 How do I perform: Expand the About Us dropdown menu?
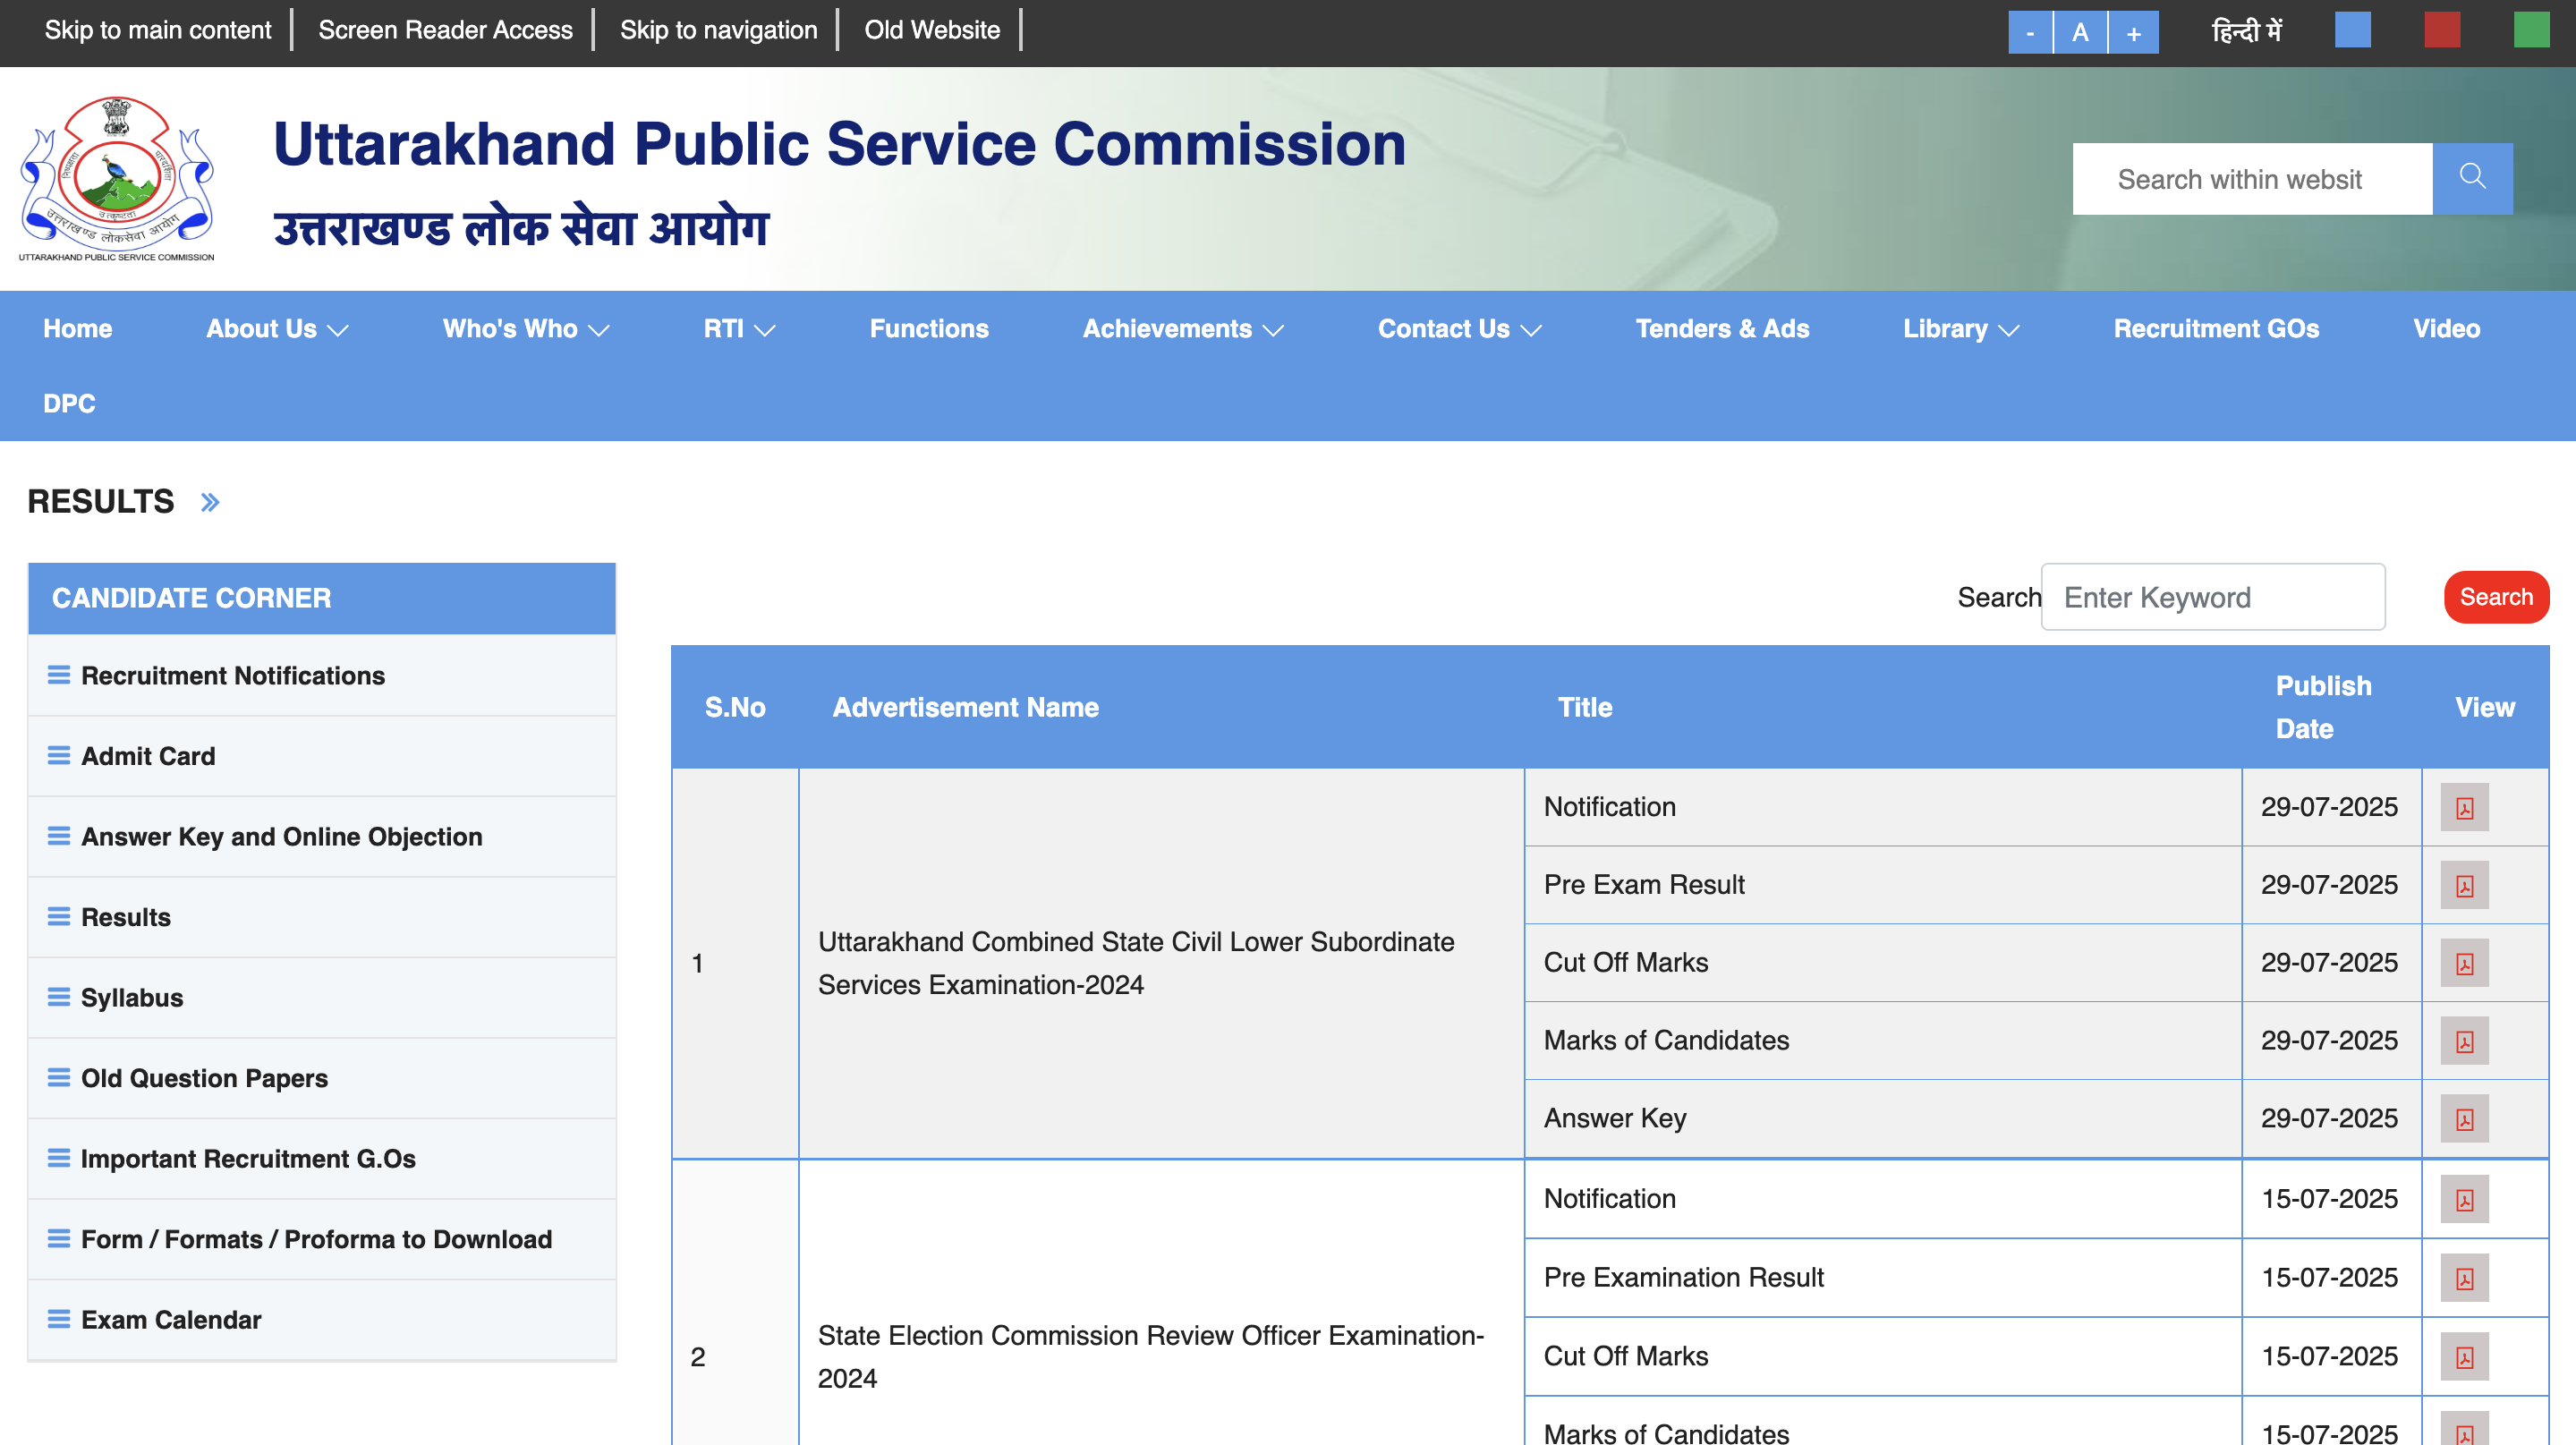(277, 329)
